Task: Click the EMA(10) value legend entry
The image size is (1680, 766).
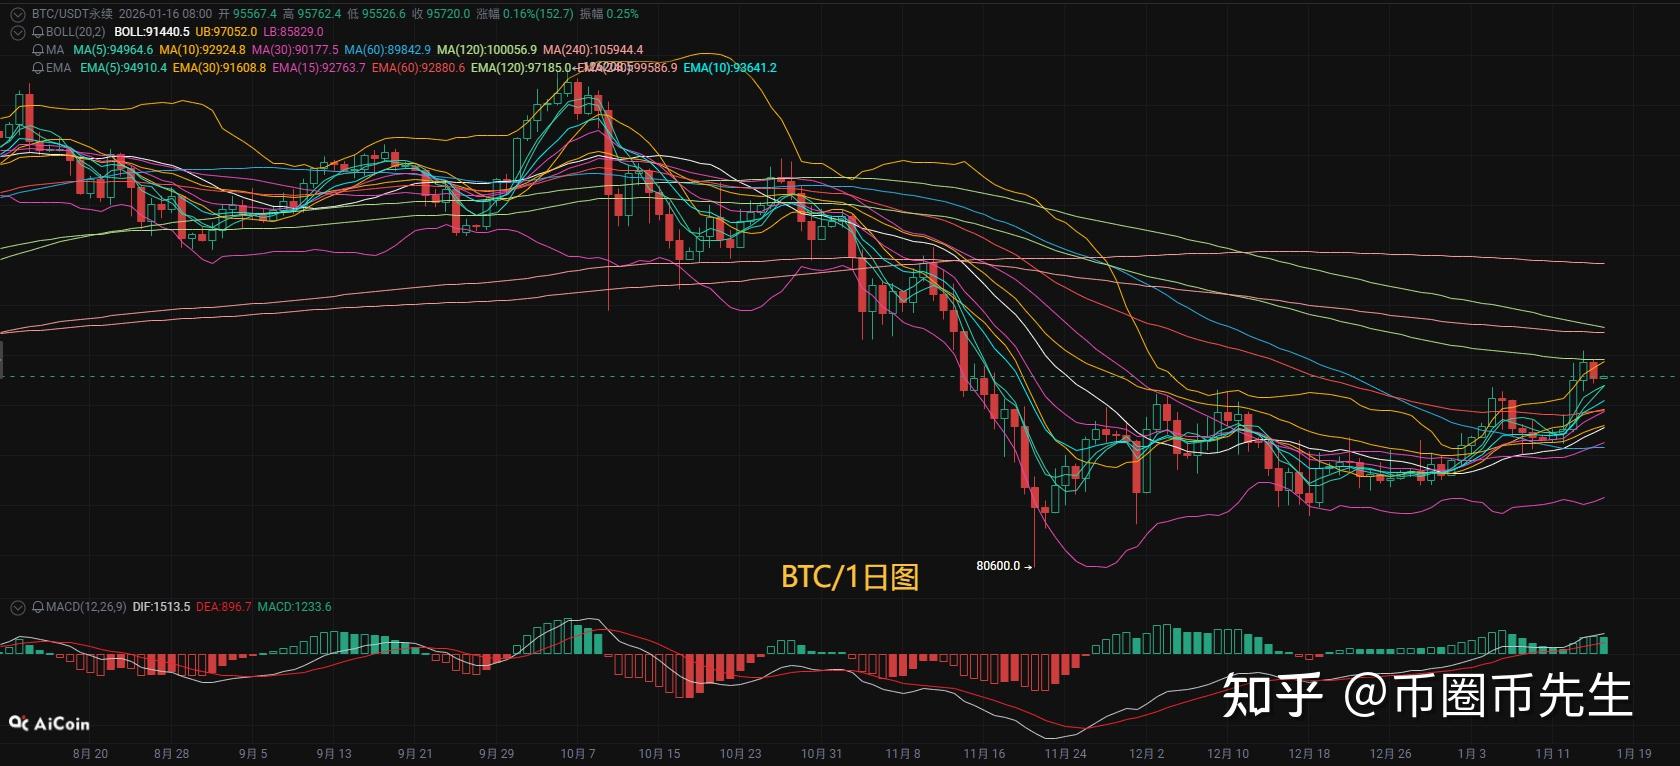Action: (730, 68)
